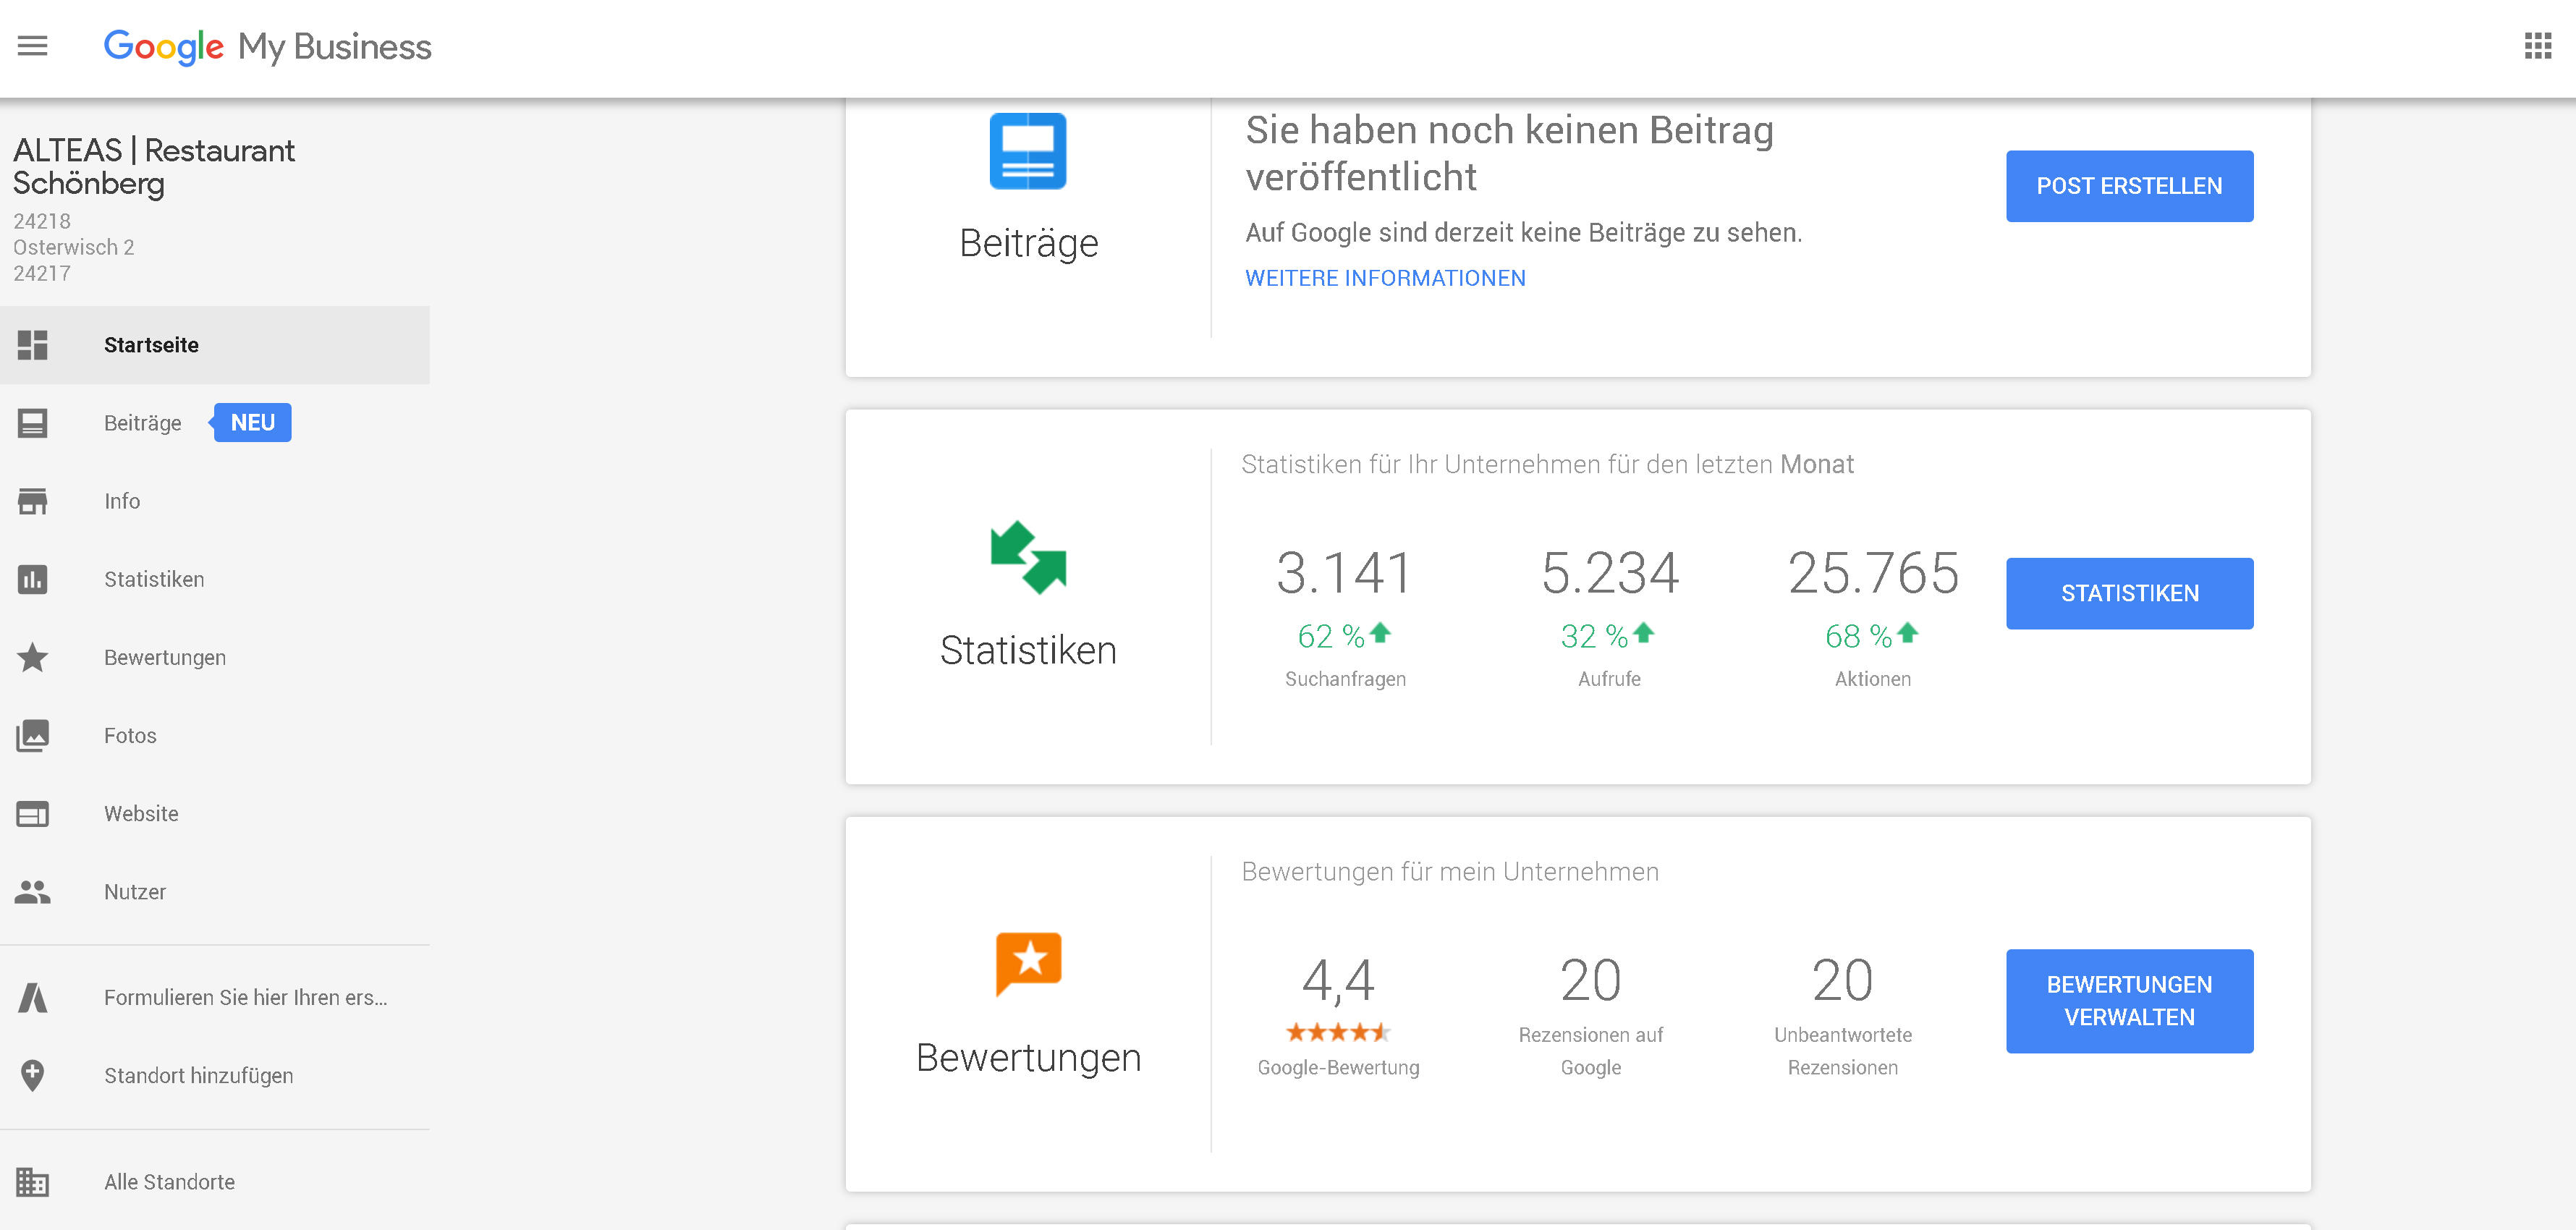
Task: Click the 25.765 Aktionen value
Action: pos(1873,572)
